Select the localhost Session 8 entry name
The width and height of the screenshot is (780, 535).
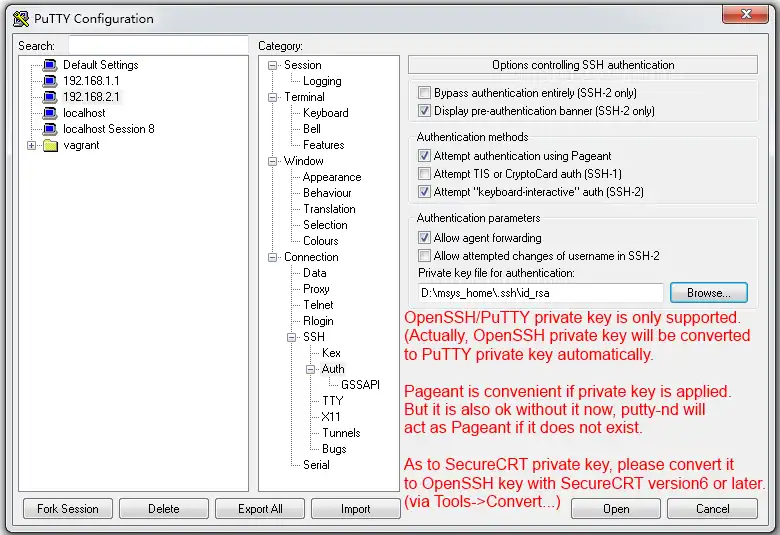108,129
